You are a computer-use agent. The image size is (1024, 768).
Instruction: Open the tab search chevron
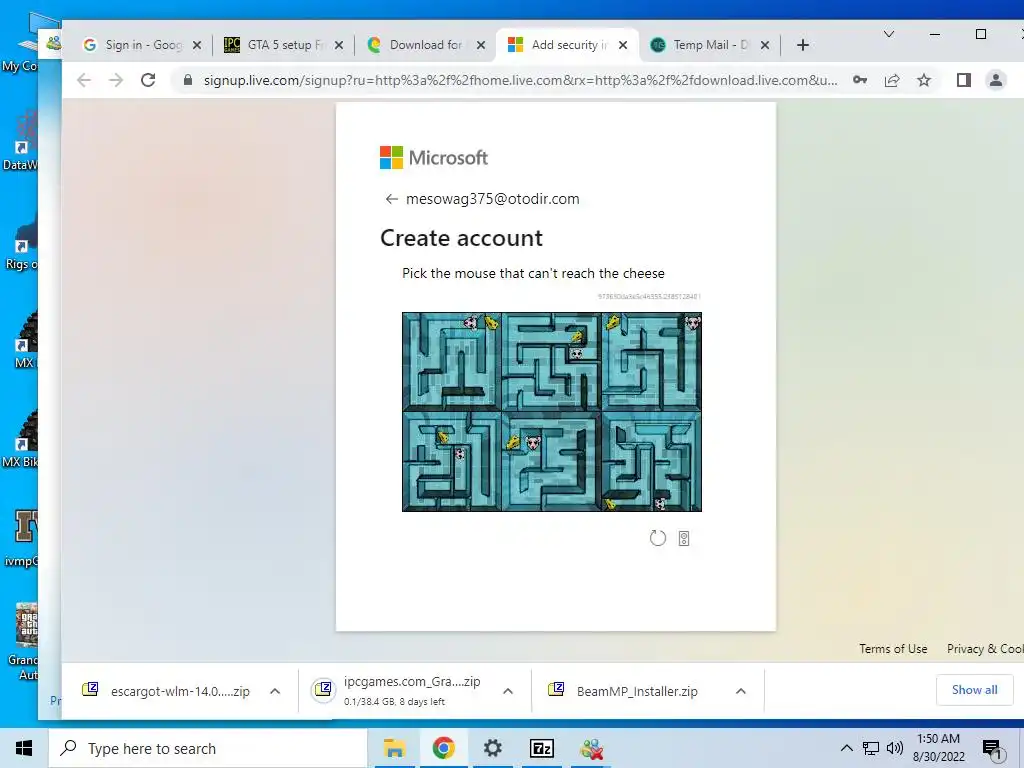[x=889, y=34]
